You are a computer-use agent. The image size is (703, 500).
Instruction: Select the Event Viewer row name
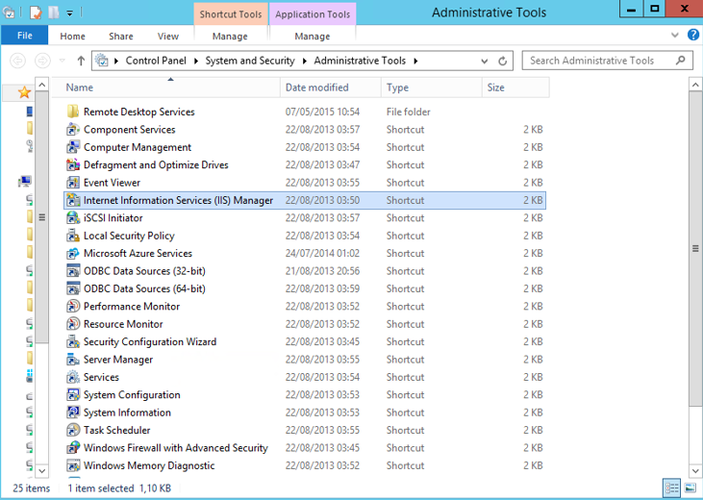(x=112, y=183)
